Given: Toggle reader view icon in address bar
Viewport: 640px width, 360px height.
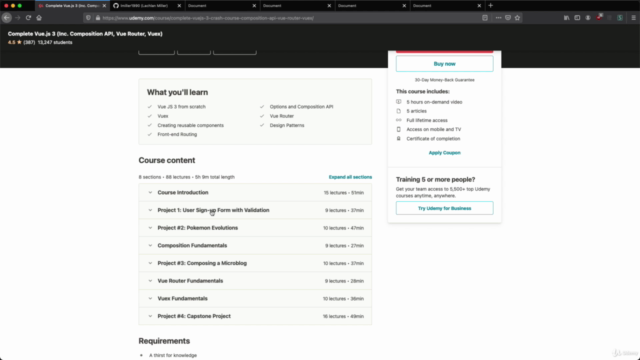Looking at the screenshot, I should 485,18.
